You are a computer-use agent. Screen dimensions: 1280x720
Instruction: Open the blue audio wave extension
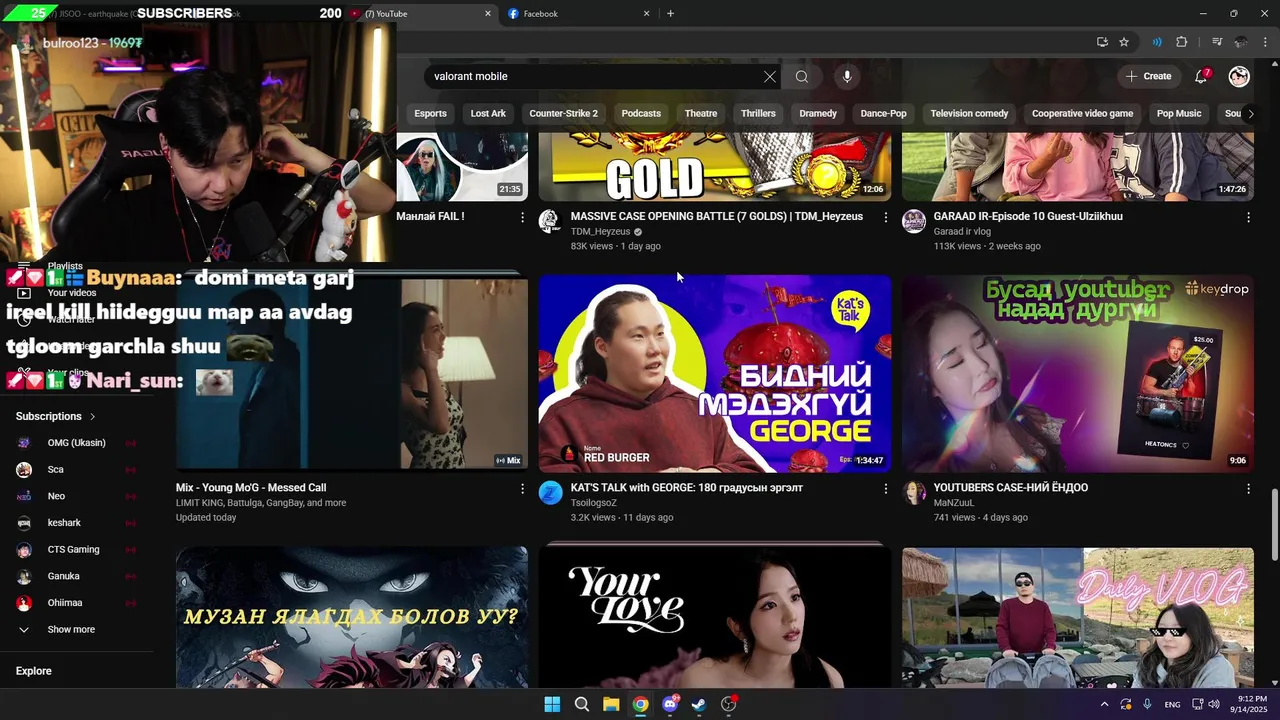[1157, 42]
